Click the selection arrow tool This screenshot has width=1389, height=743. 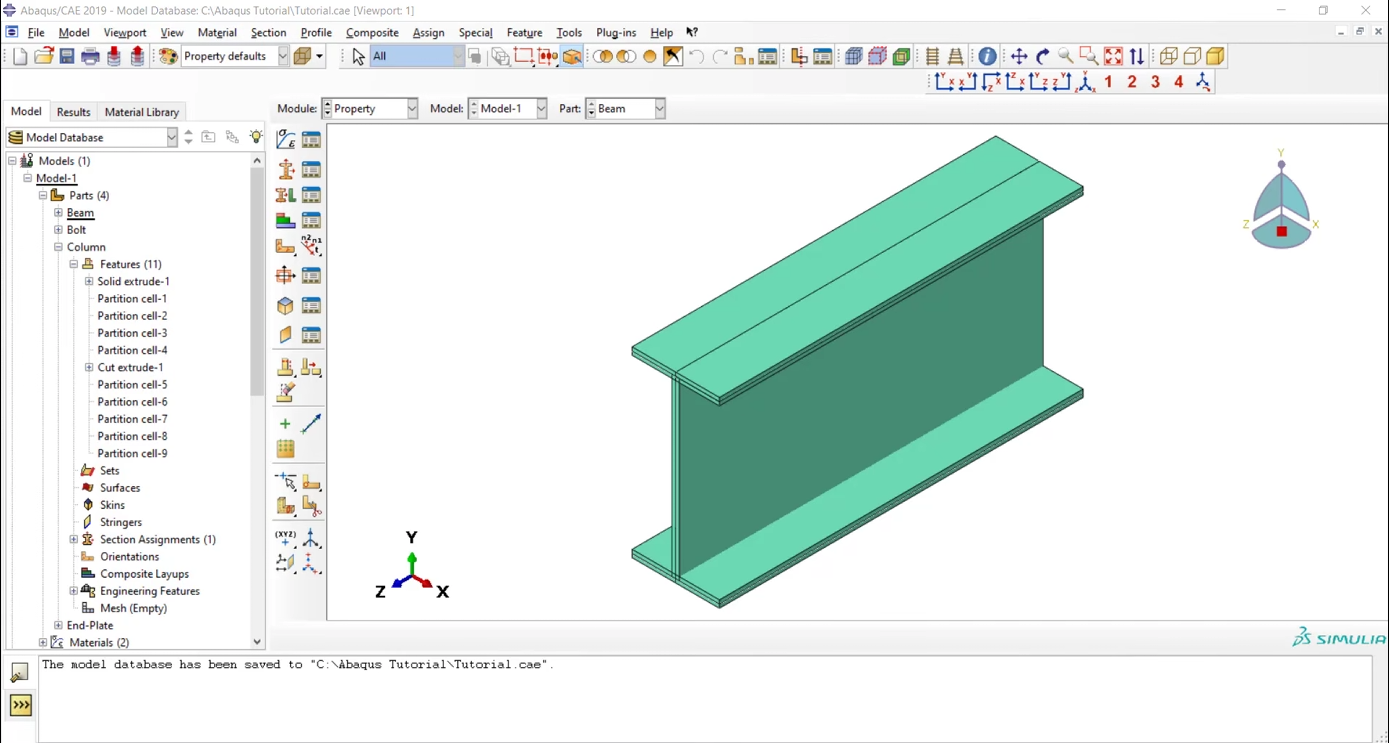coord(359,57)
